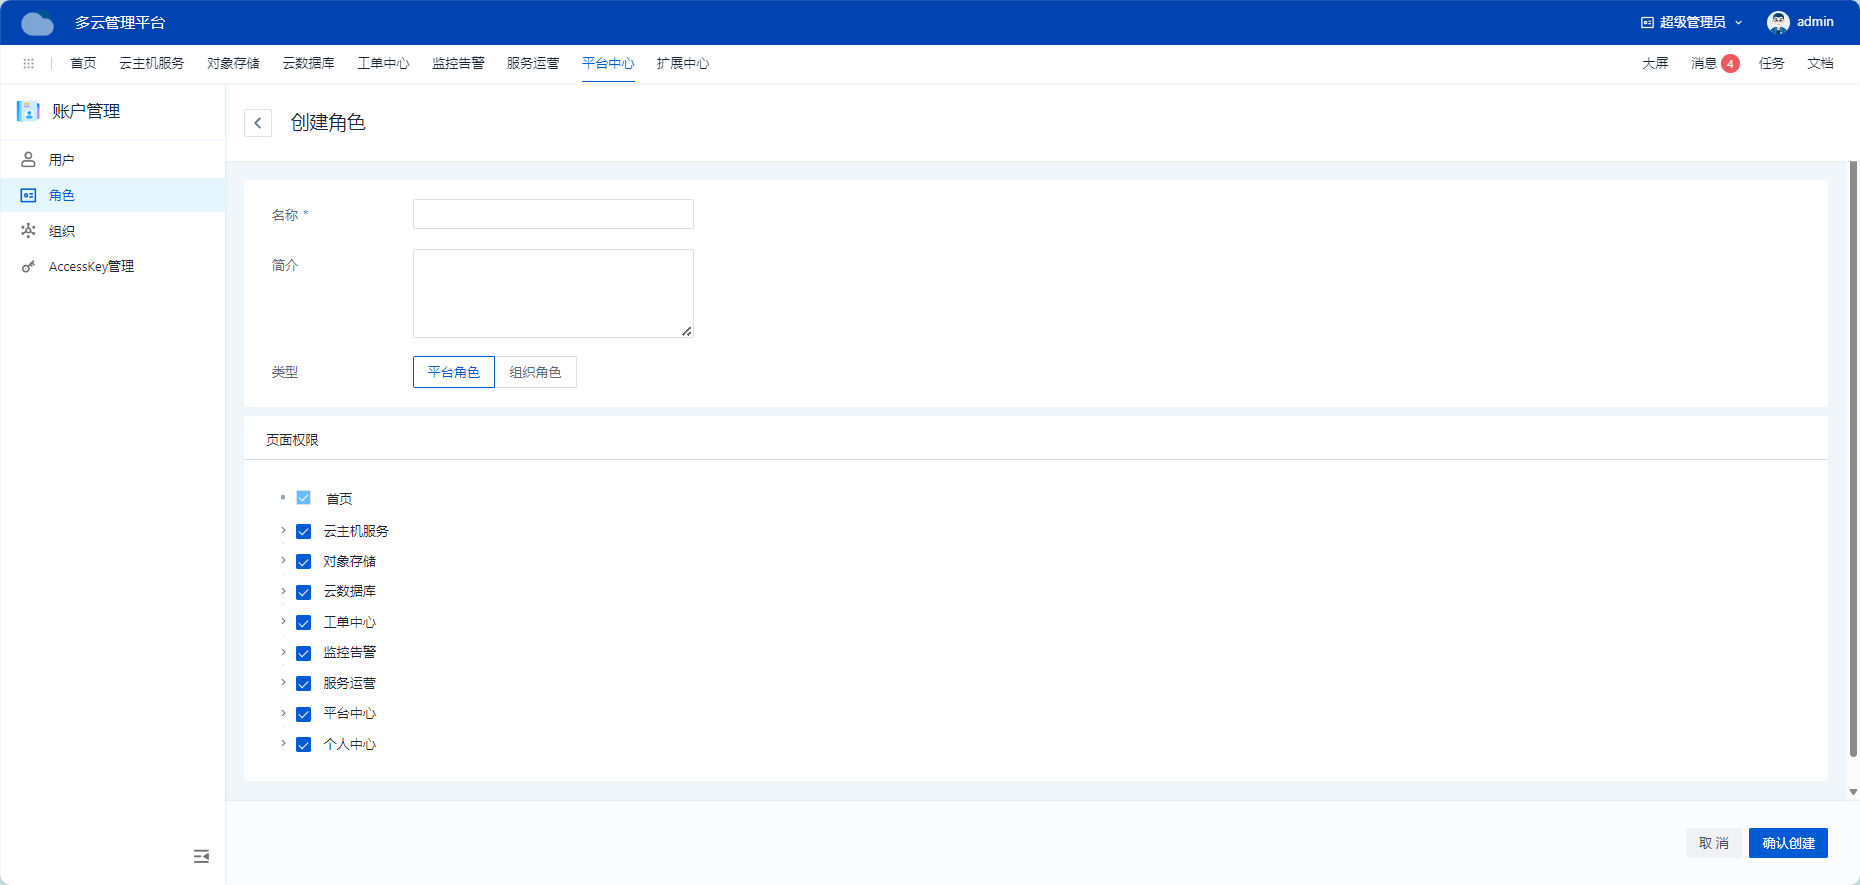Open 消息 notifications with red badge
Viewport: 1860px width, 885px height.
click(x=1714, y=63)
